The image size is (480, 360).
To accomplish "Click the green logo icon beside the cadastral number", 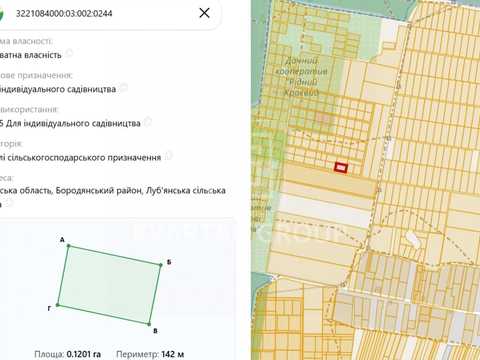I will point(2,14).
